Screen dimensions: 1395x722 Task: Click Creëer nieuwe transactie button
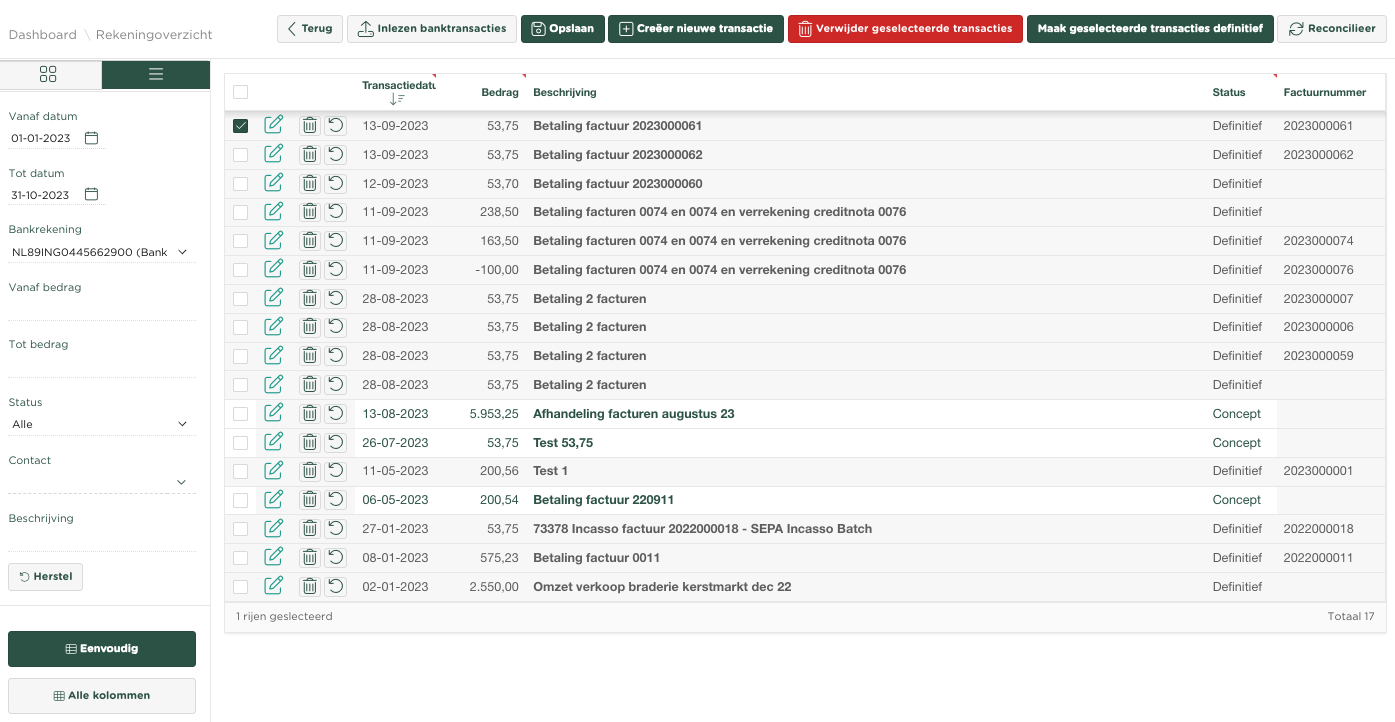coord(696,29)
